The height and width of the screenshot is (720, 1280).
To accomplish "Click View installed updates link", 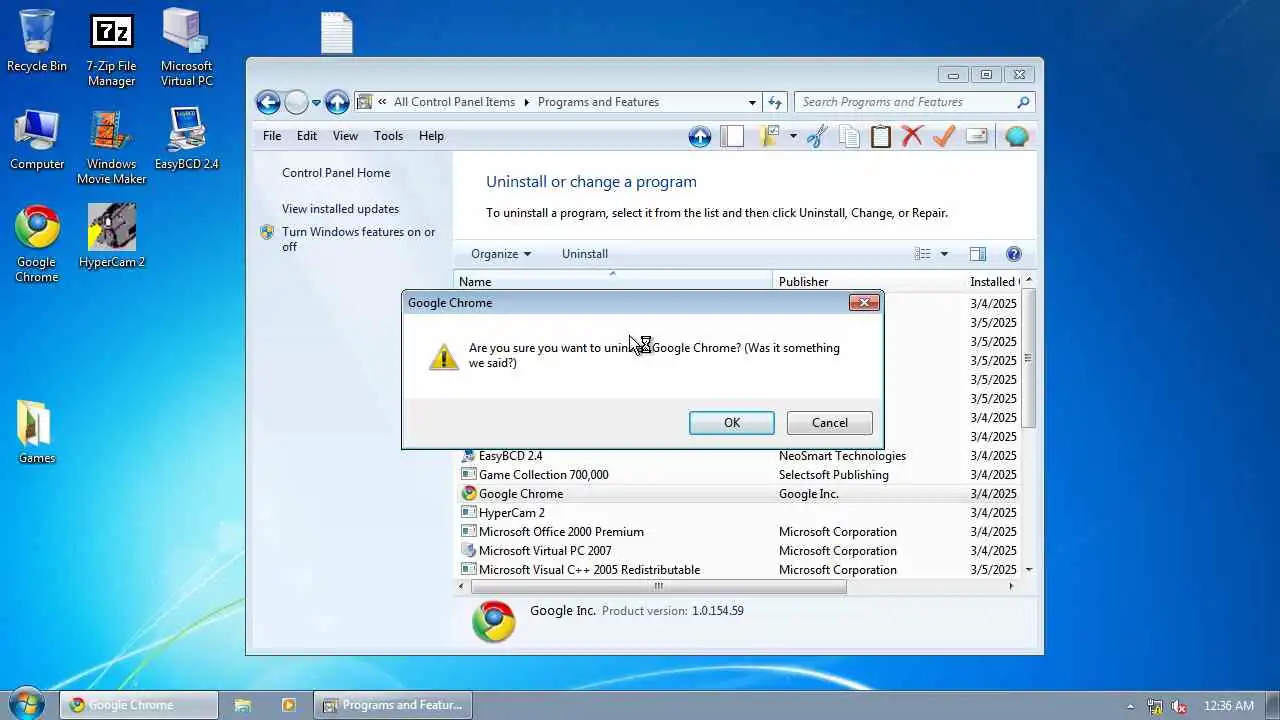I will click(x=340, y=209).
